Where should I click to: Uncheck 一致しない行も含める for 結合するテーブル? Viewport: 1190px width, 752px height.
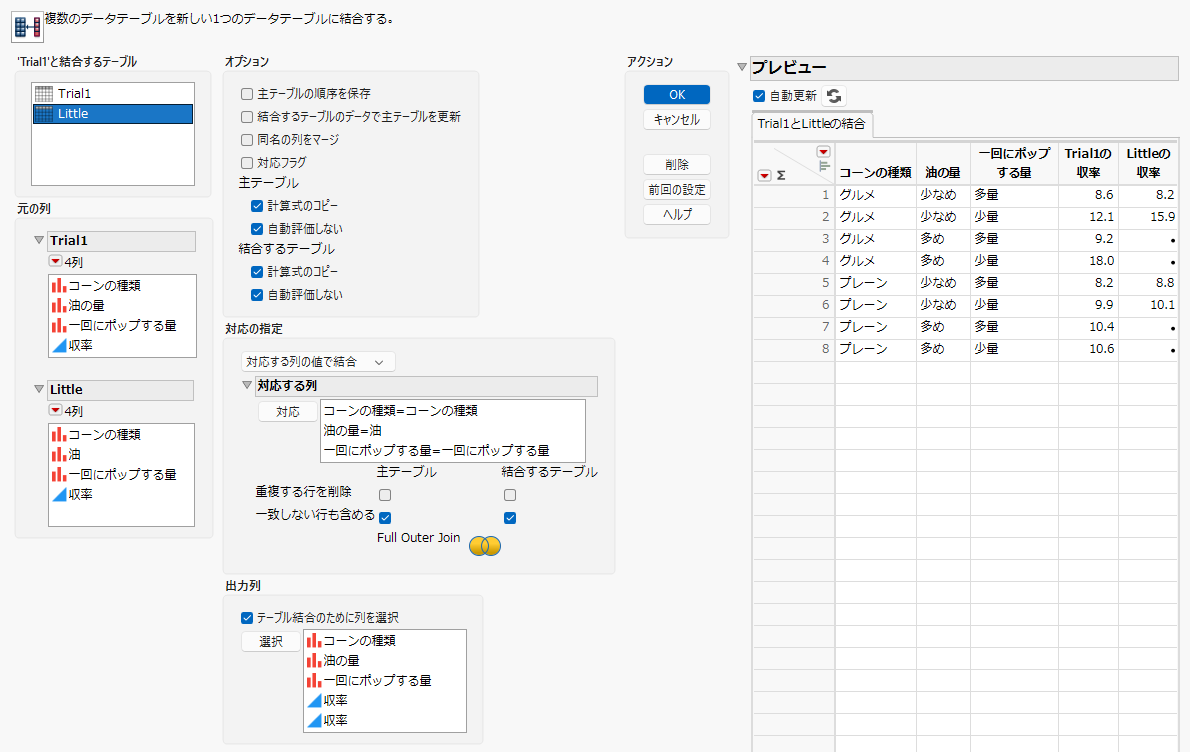510,518
